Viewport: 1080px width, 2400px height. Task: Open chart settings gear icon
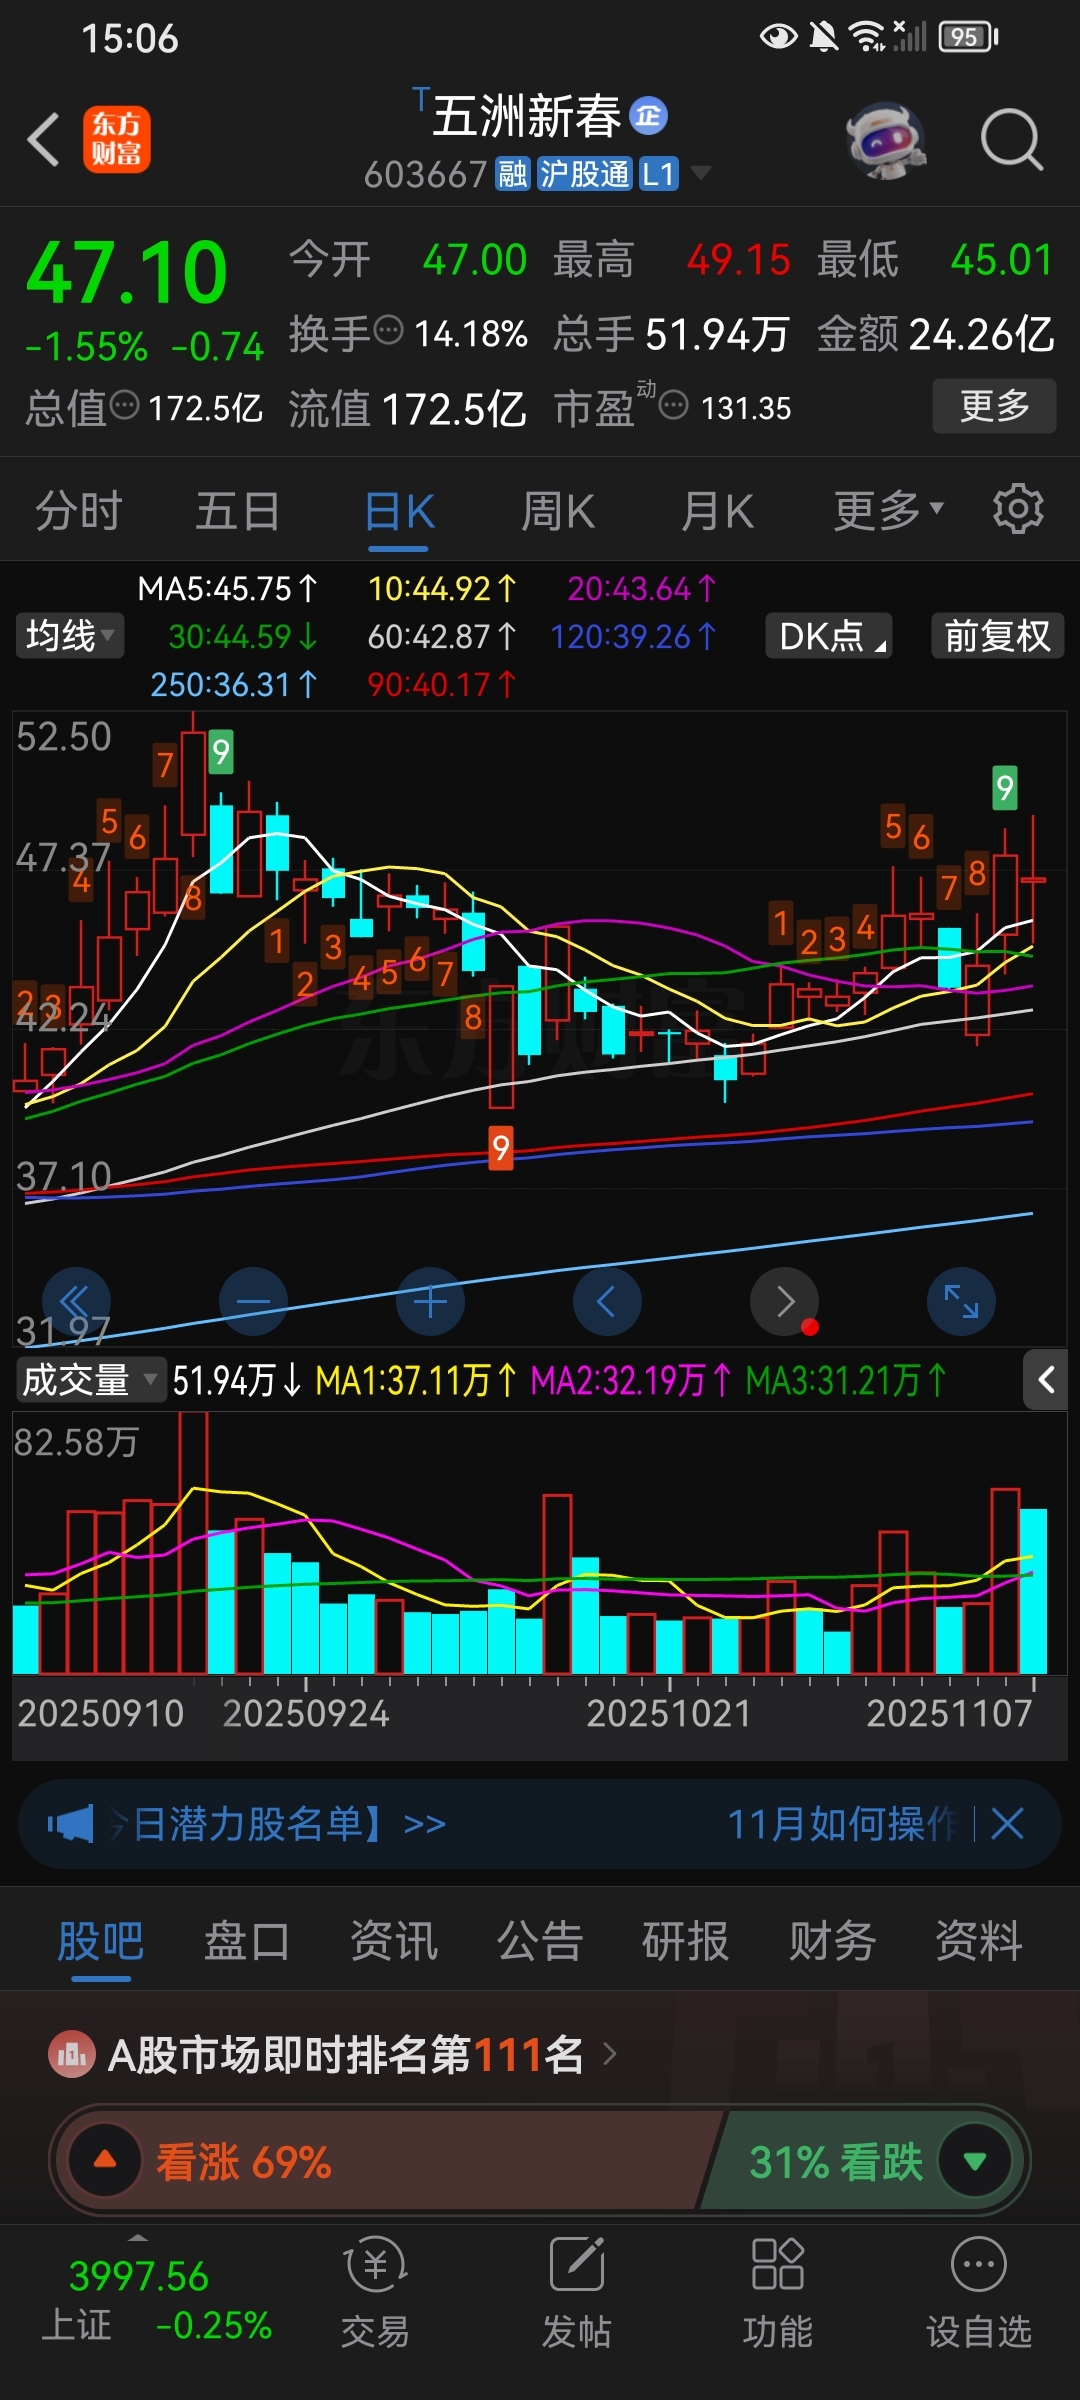[1018, 509]
